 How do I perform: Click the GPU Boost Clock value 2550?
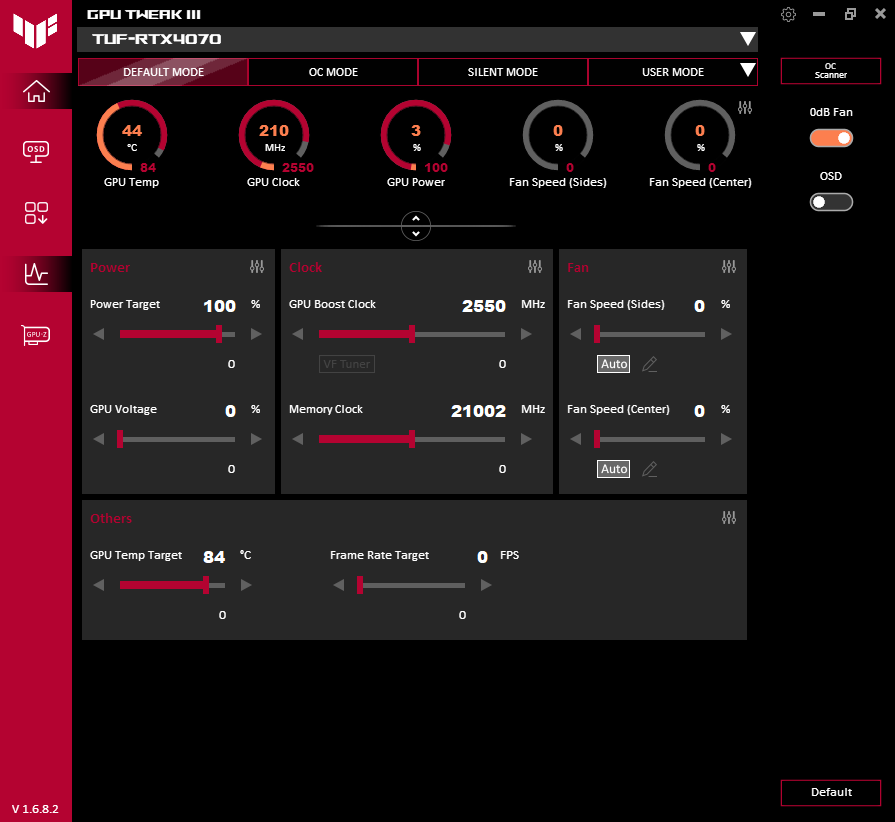pyautogui.click(x=484, y=306)
